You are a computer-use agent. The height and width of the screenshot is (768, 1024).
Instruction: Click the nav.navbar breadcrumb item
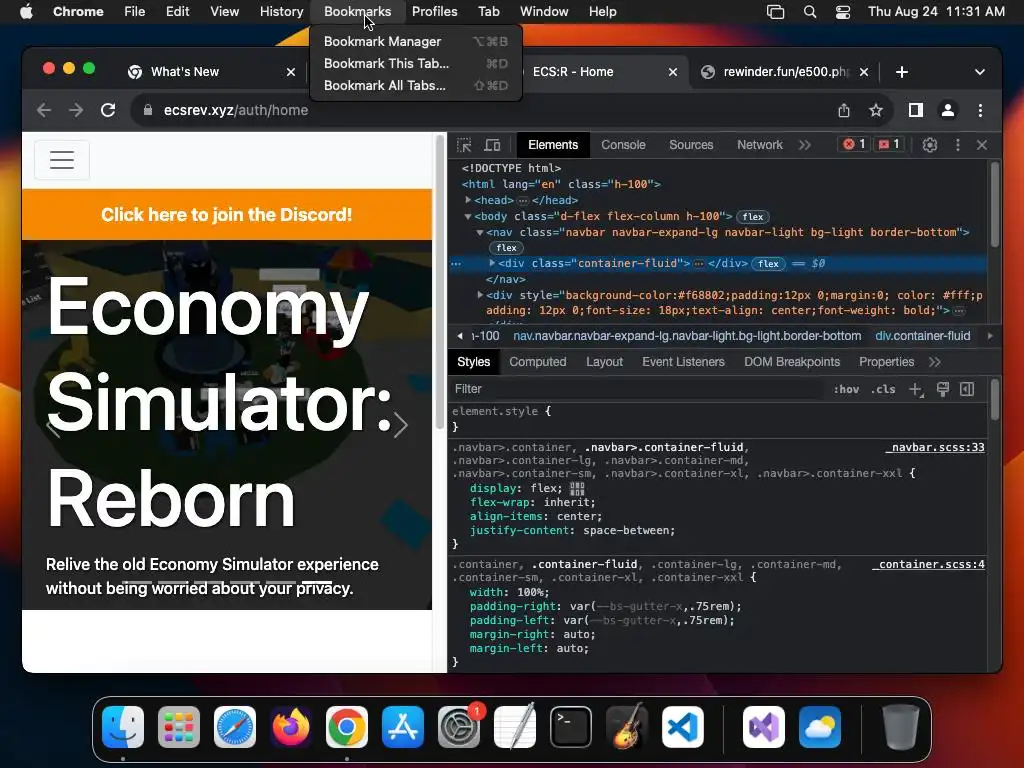point(687,336)
